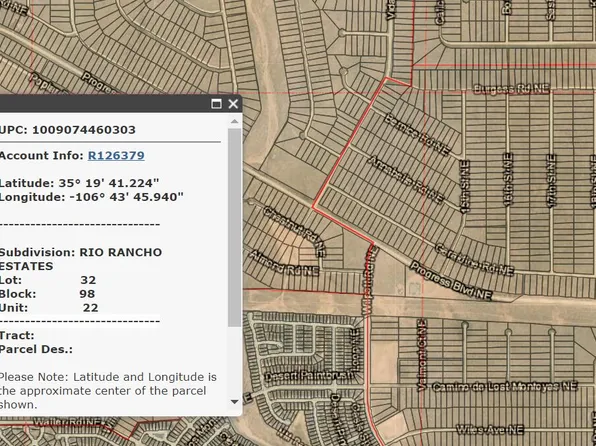
Task: Close the parcel info popup
Action: [x=233, y=103]
